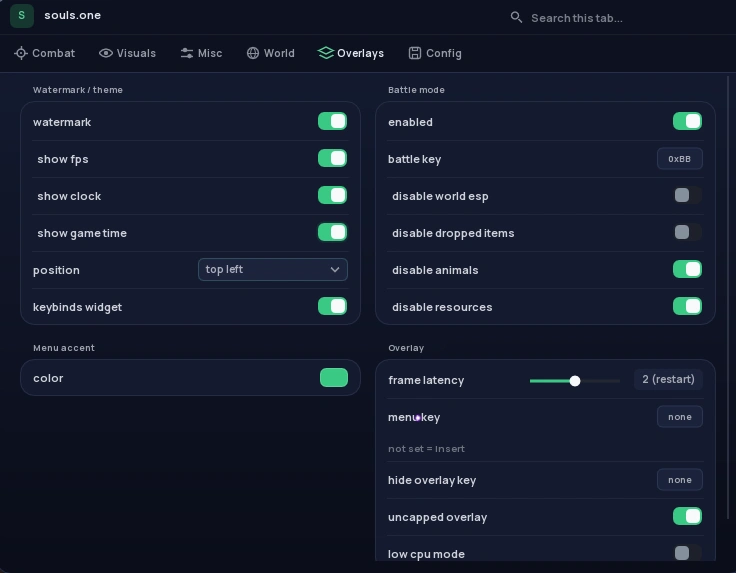Click the 'position' label

click(x=56, y=270)
